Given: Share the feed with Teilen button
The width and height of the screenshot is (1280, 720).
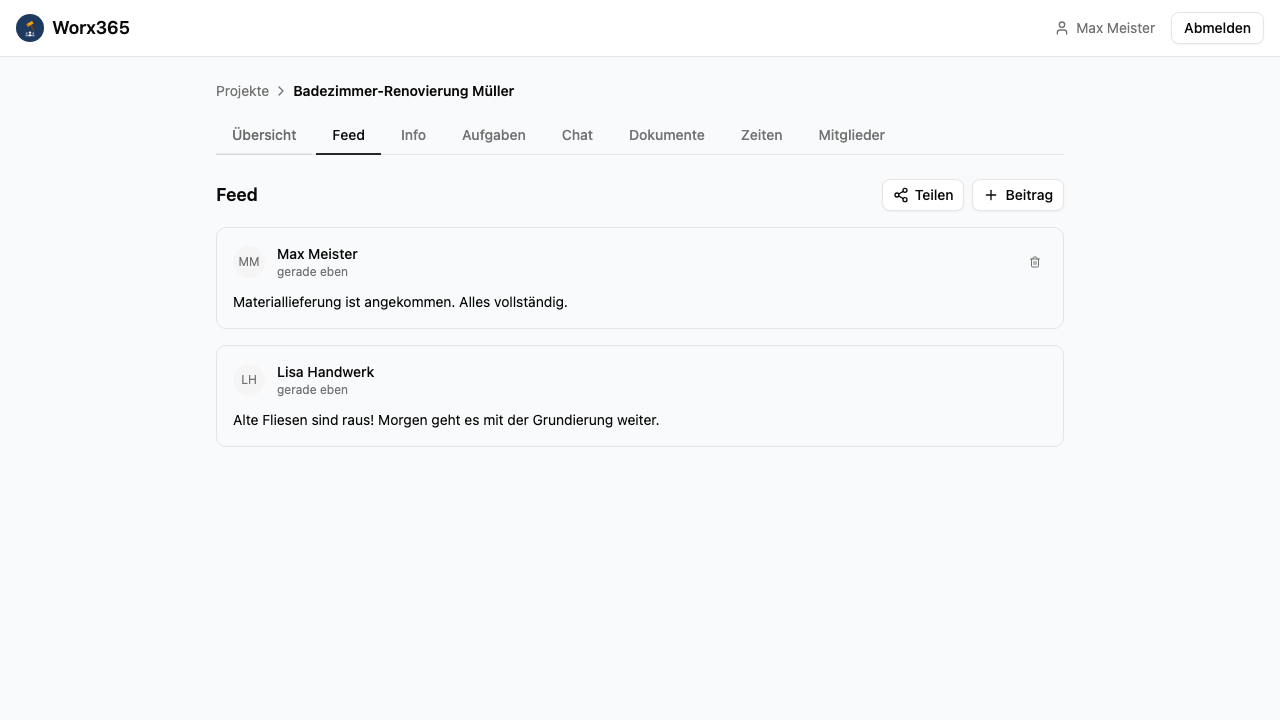Looking at the screenshot, I should coord(922,195).
